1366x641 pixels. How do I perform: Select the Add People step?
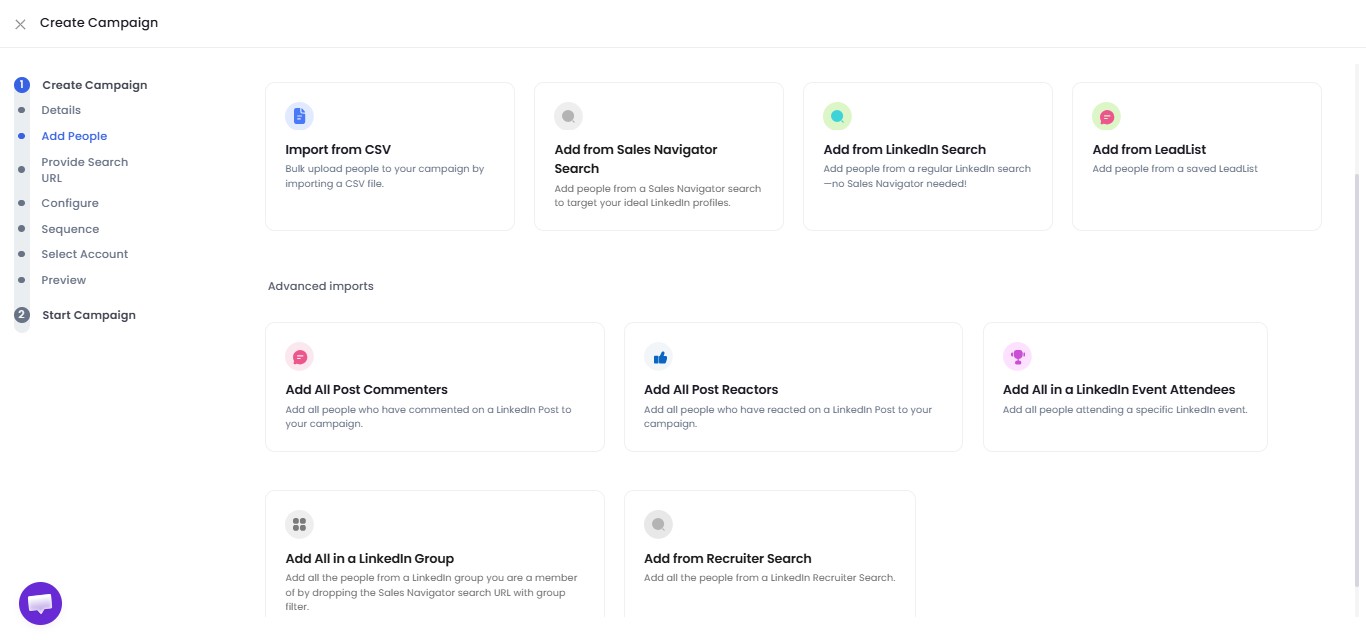74,136
